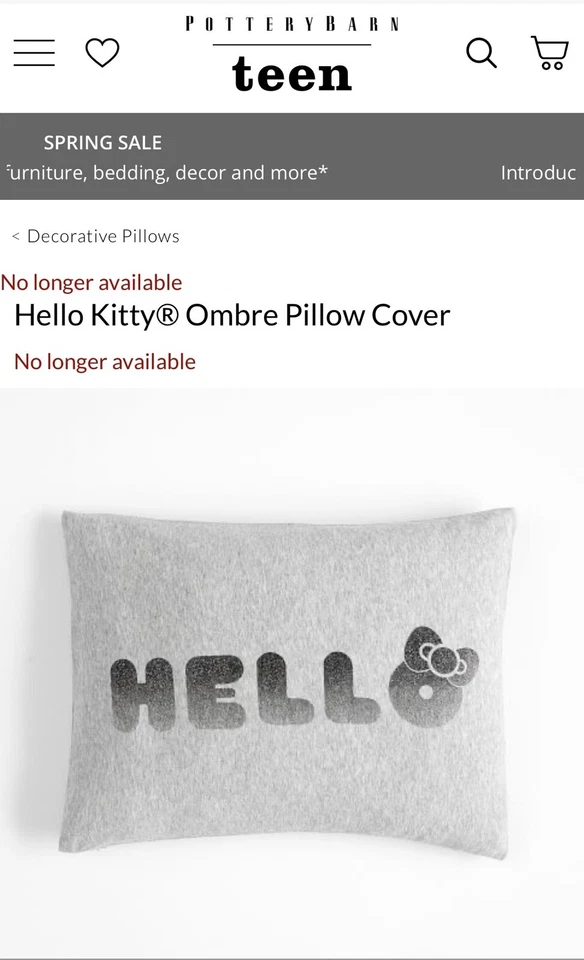Click the Pottery Barn wordmark in header
Image resolution: width=584 pixels, height=960 pixels.
coord(292,24)
